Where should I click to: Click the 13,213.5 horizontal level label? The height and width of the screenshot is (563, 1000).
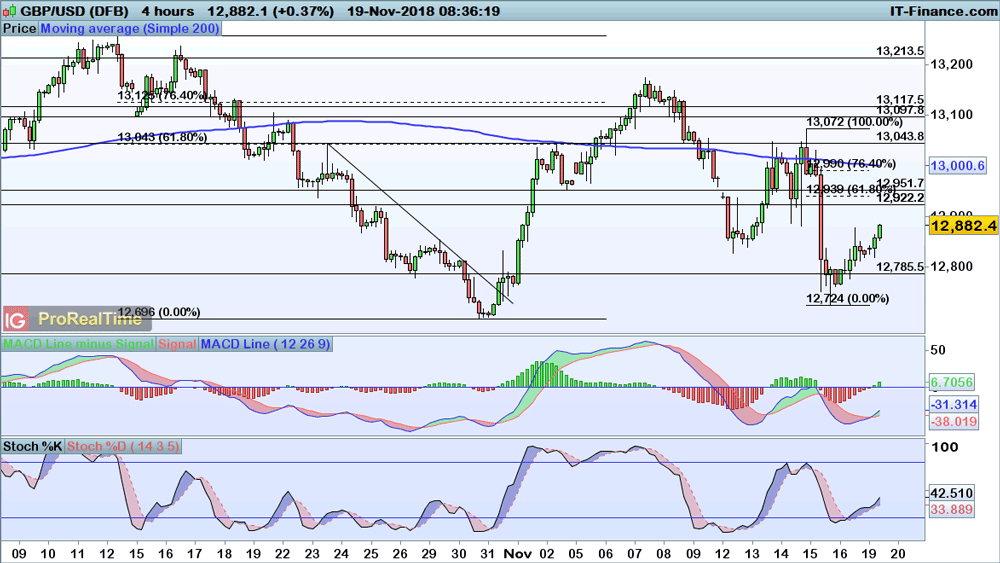click(x=900, y=51)
